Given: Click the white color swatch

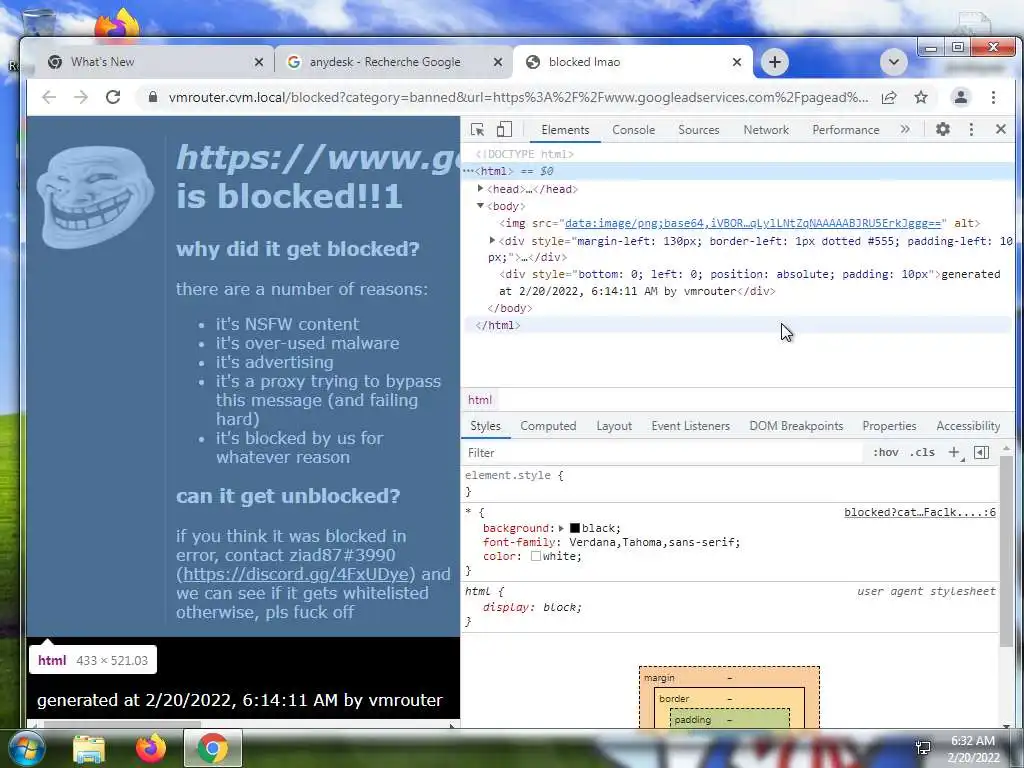Looking at the screenshot, I should pos(536,556).
